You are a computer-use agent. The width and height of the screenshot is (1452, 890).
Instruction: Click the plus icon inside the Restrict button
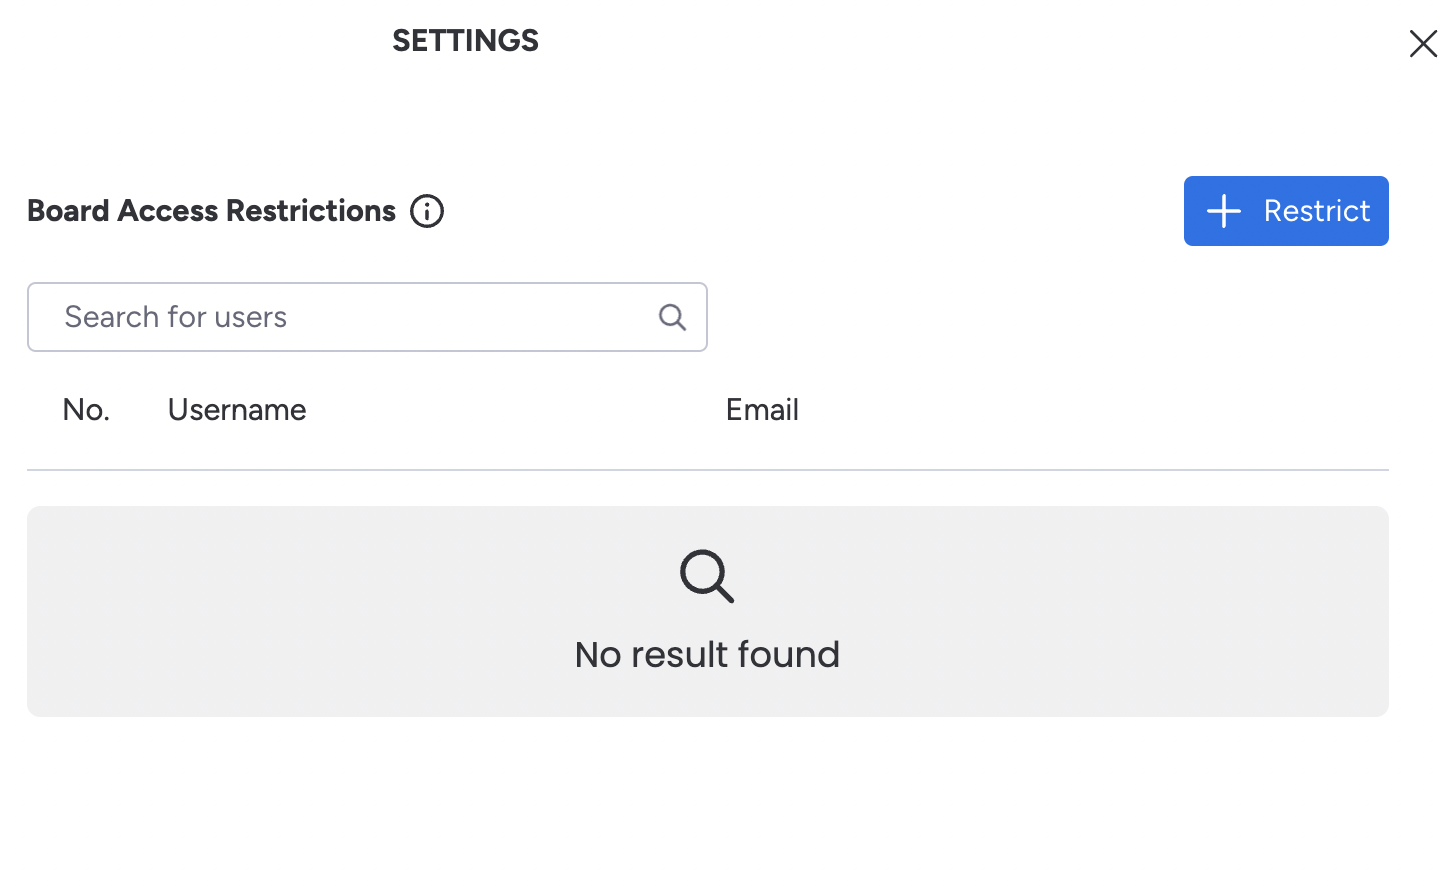1224,211
